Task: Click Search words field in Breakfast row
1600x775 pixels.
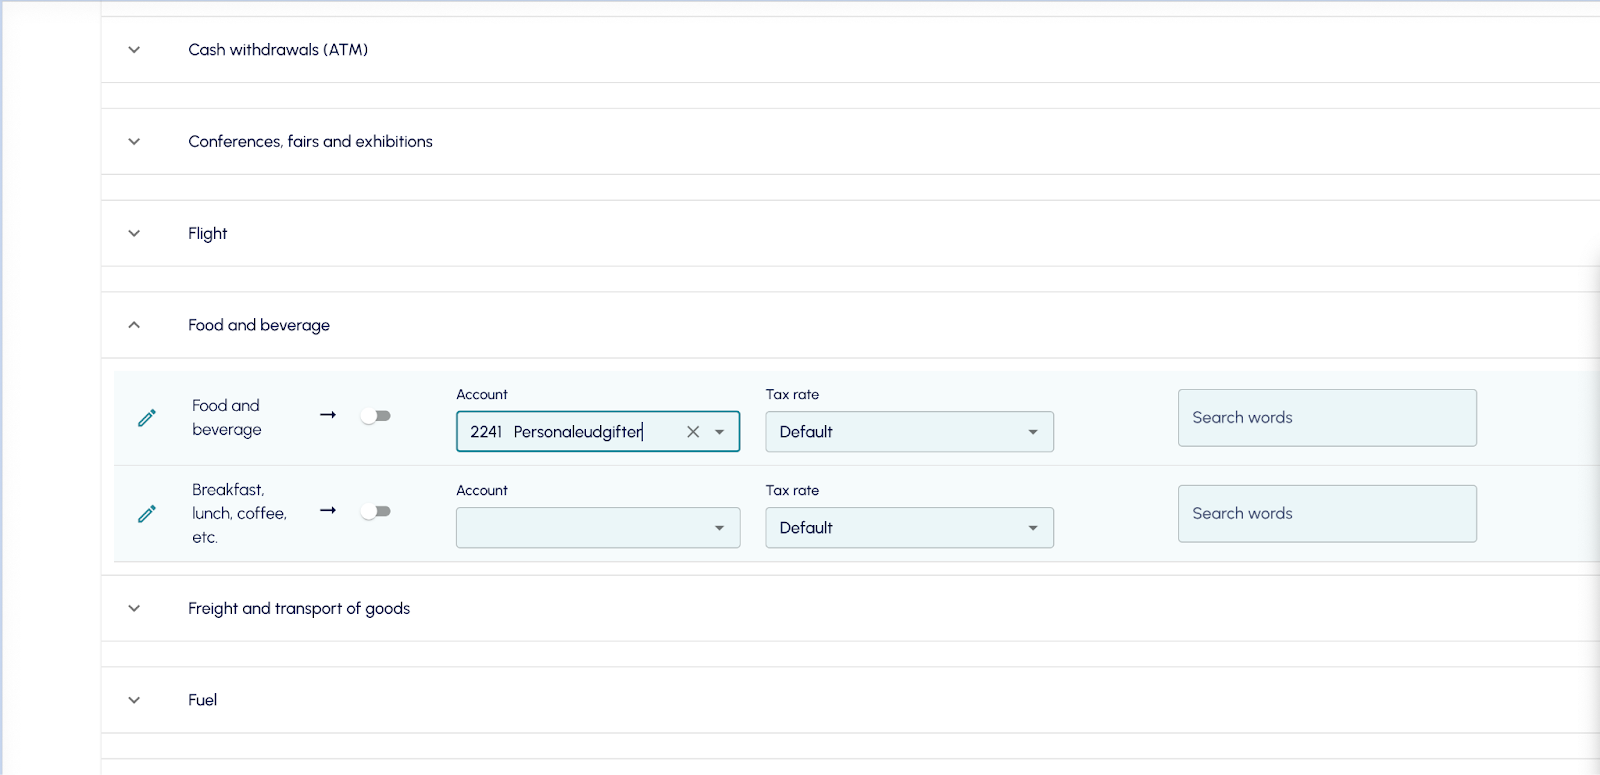Action: coord(1326,514)
